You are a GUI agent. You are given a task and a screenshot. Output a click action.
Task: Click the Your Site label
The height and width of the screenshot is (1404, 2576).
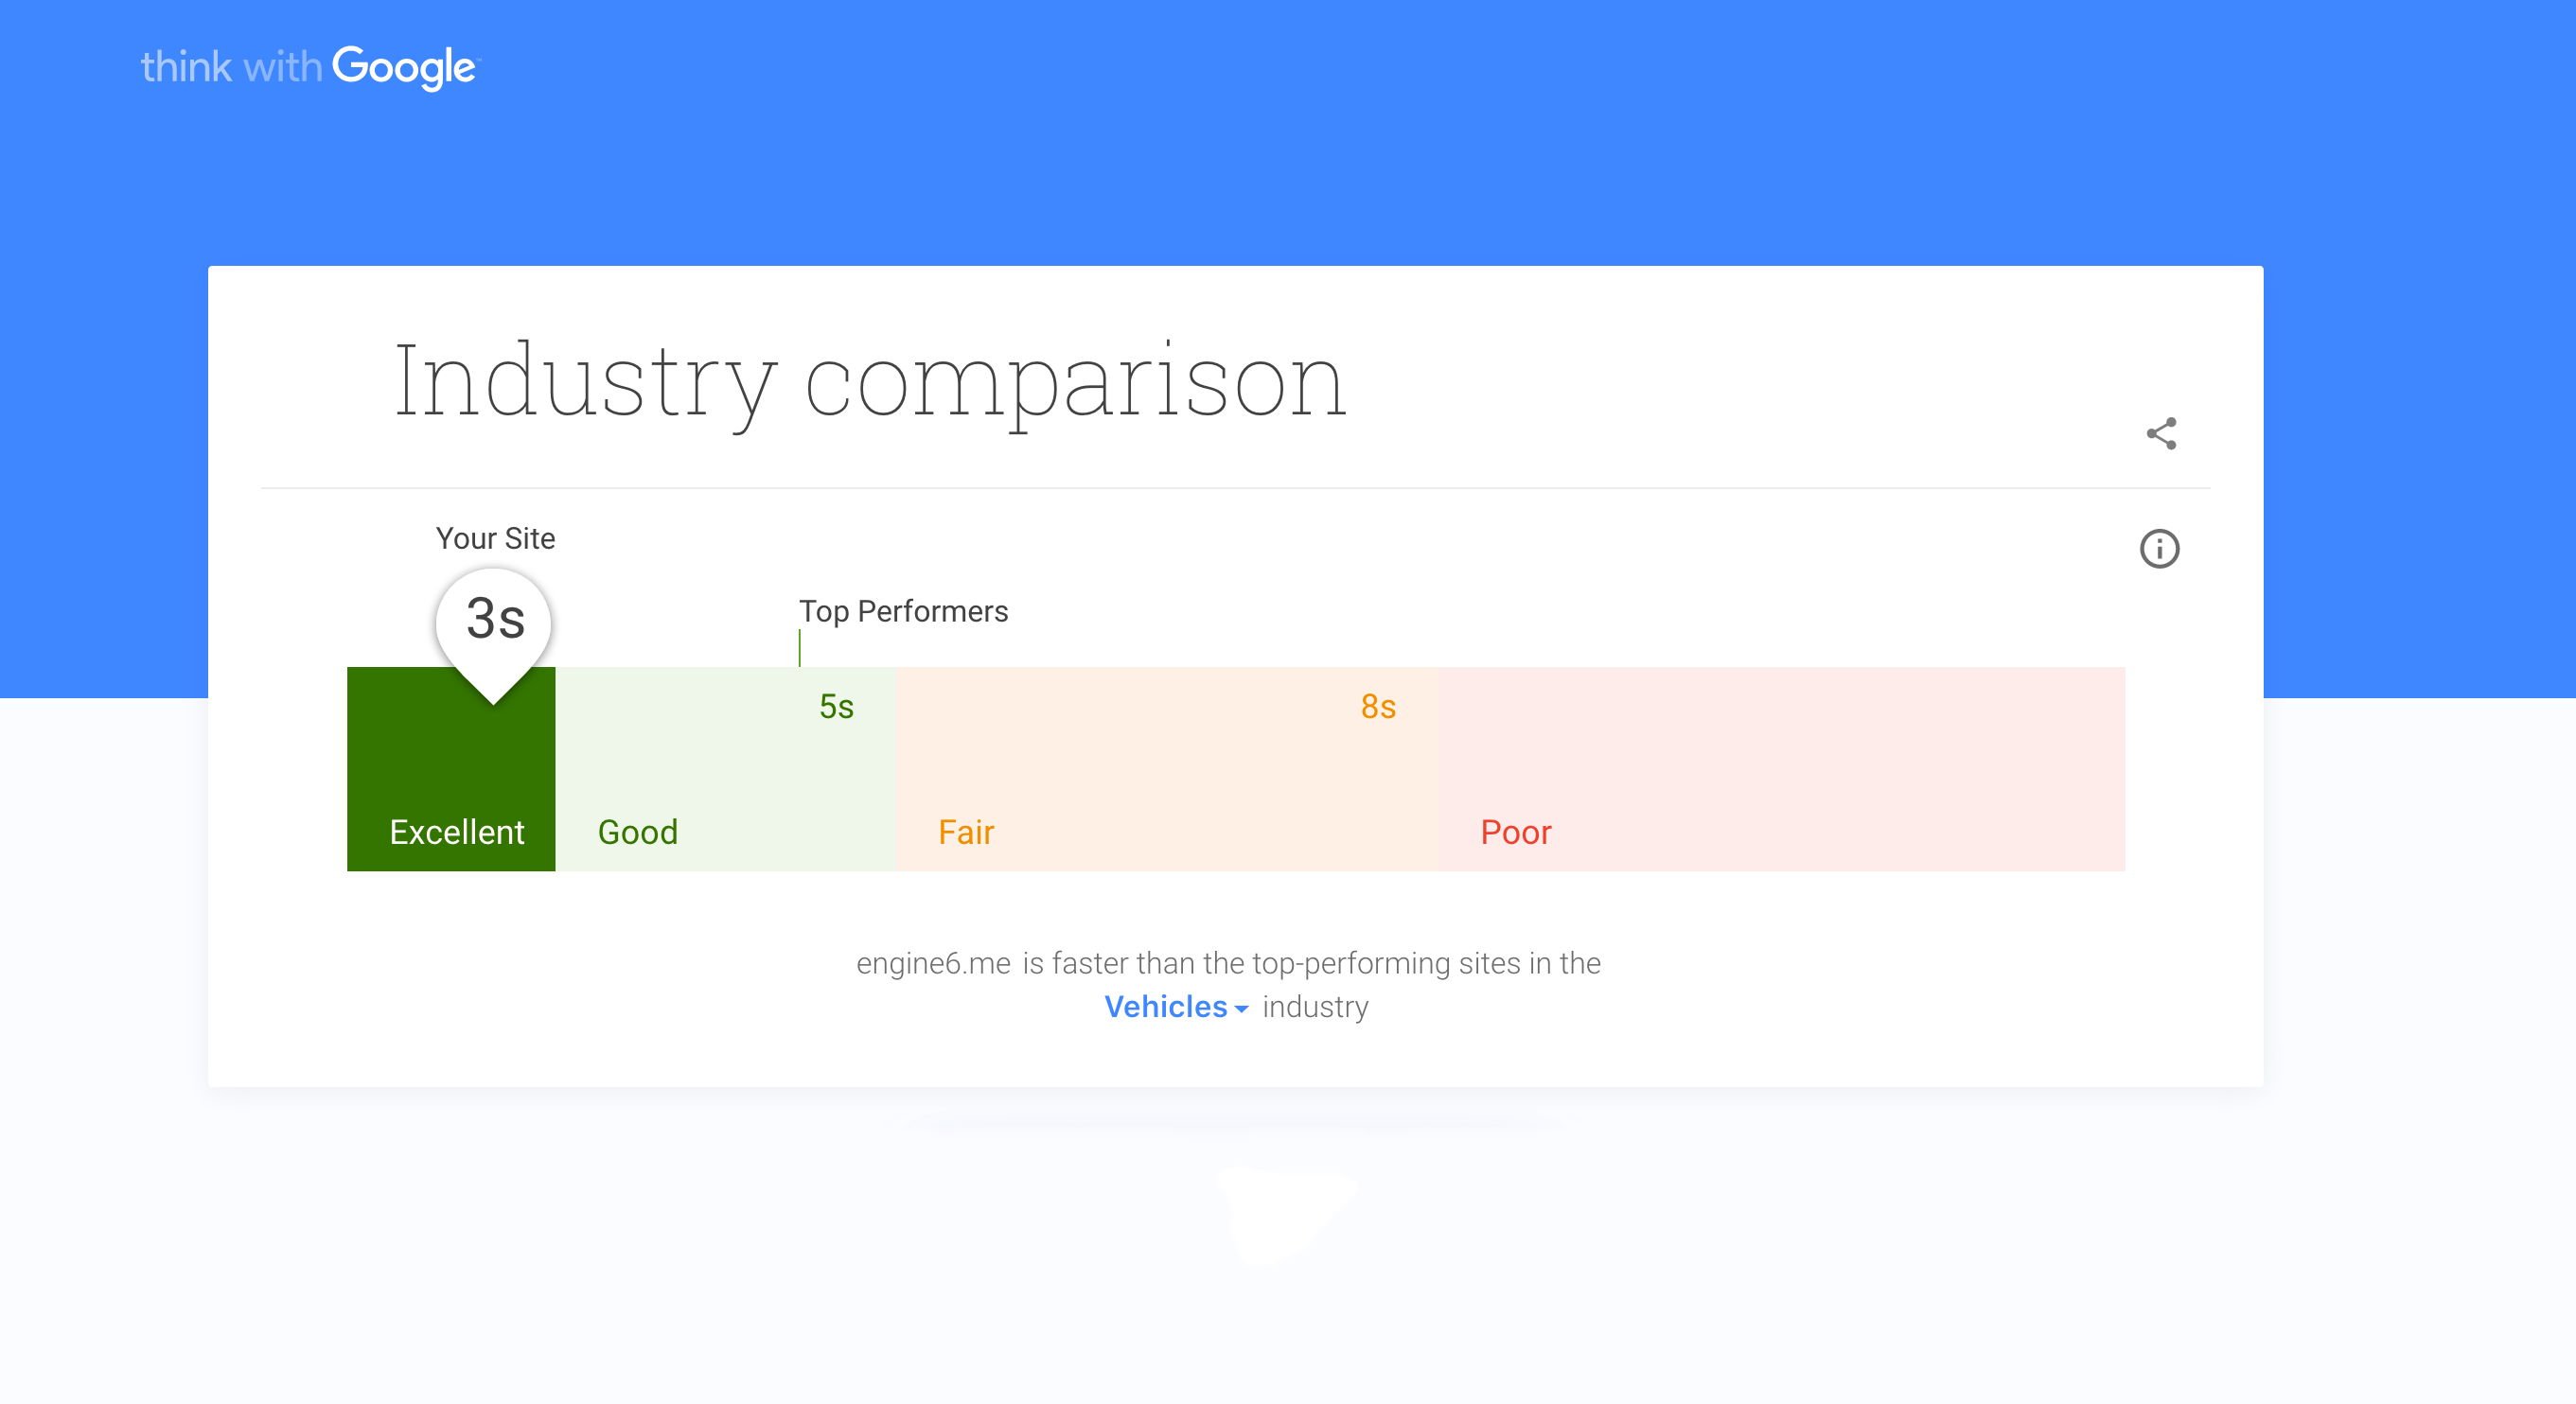click(495, 538)
